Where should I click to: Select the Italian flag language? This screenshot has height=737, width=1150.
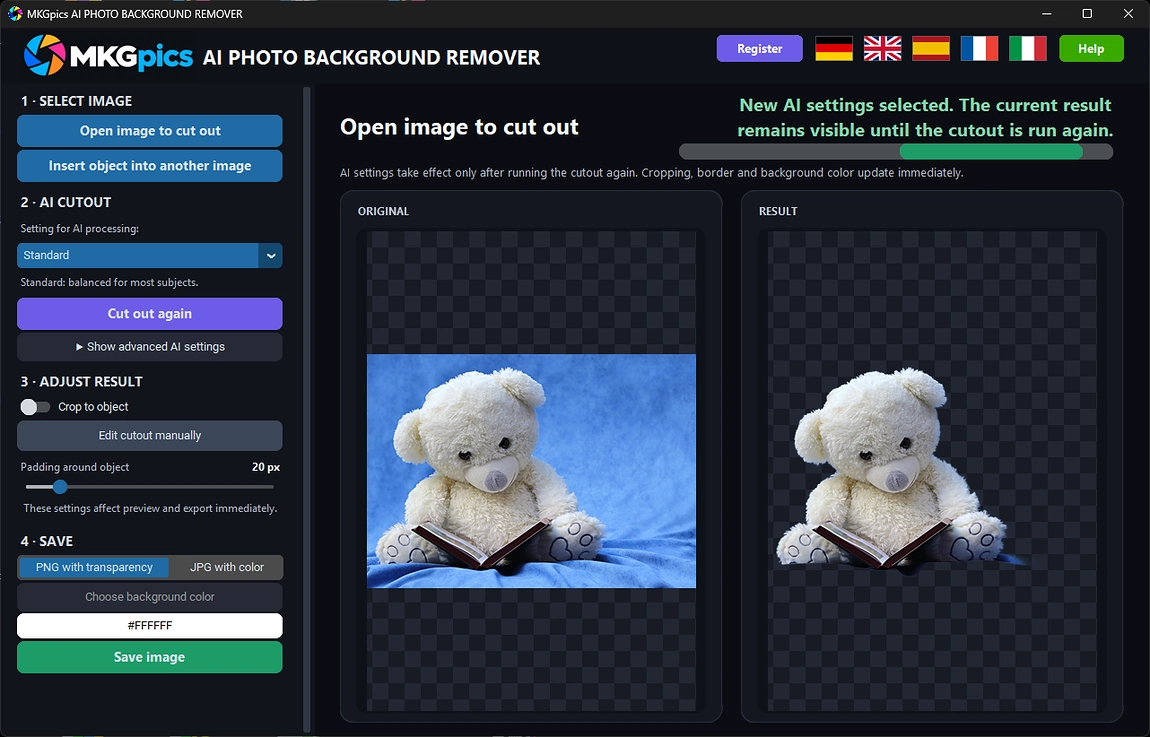point(1028,48)
